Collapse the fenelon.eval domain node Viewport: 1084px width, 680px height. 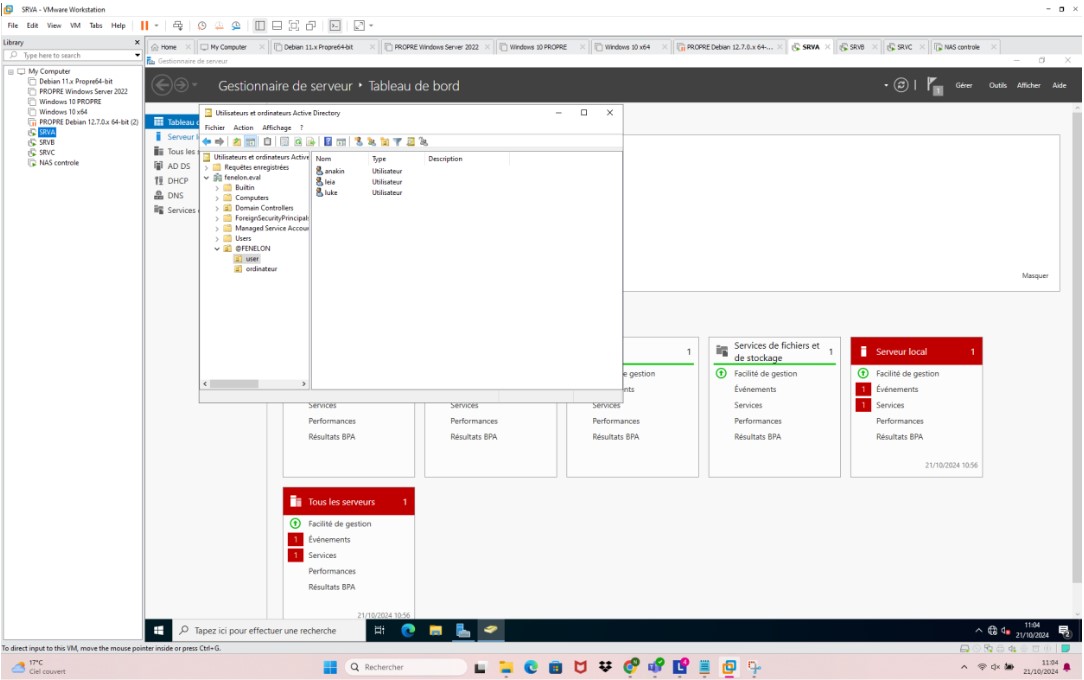click(x=207, y=178)
